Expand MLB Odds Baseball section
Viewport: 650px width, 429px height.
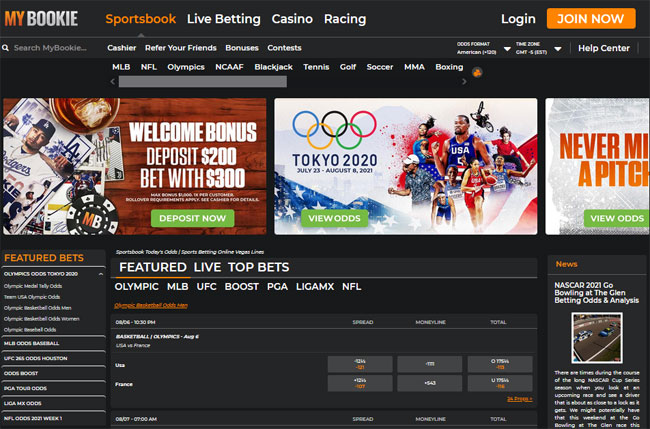coord(53,343)
